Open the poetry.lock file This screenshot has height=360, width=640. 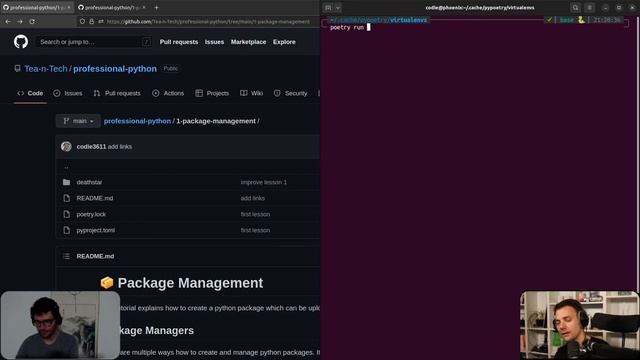(x=91, y=214)
